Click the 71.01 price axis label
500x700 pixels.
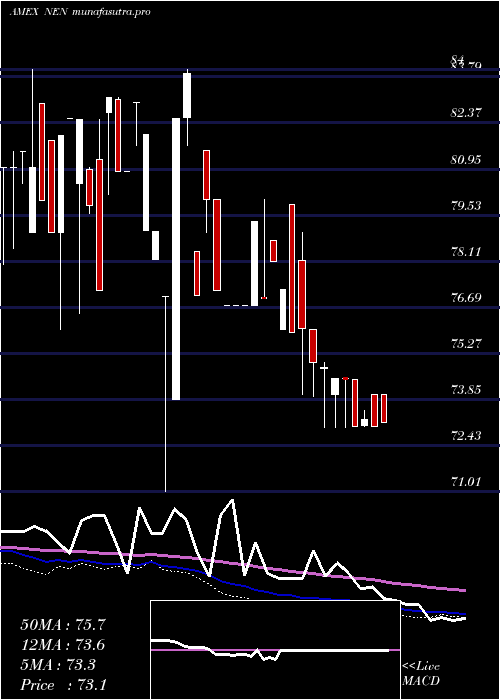point(466,482)
